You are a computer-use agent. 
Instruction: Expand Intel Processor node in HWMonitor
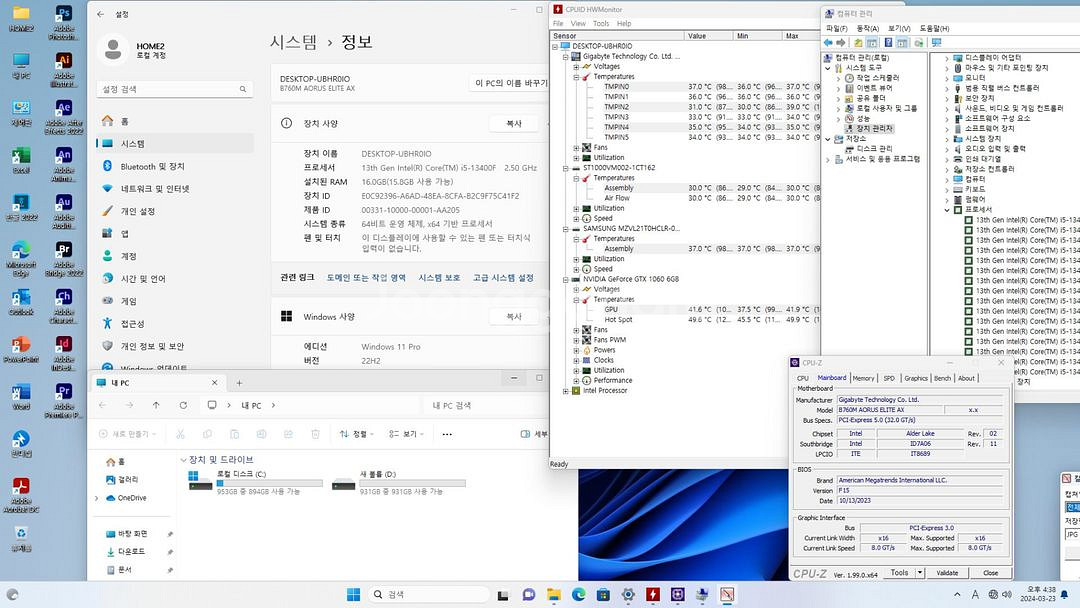click(566, 391)
